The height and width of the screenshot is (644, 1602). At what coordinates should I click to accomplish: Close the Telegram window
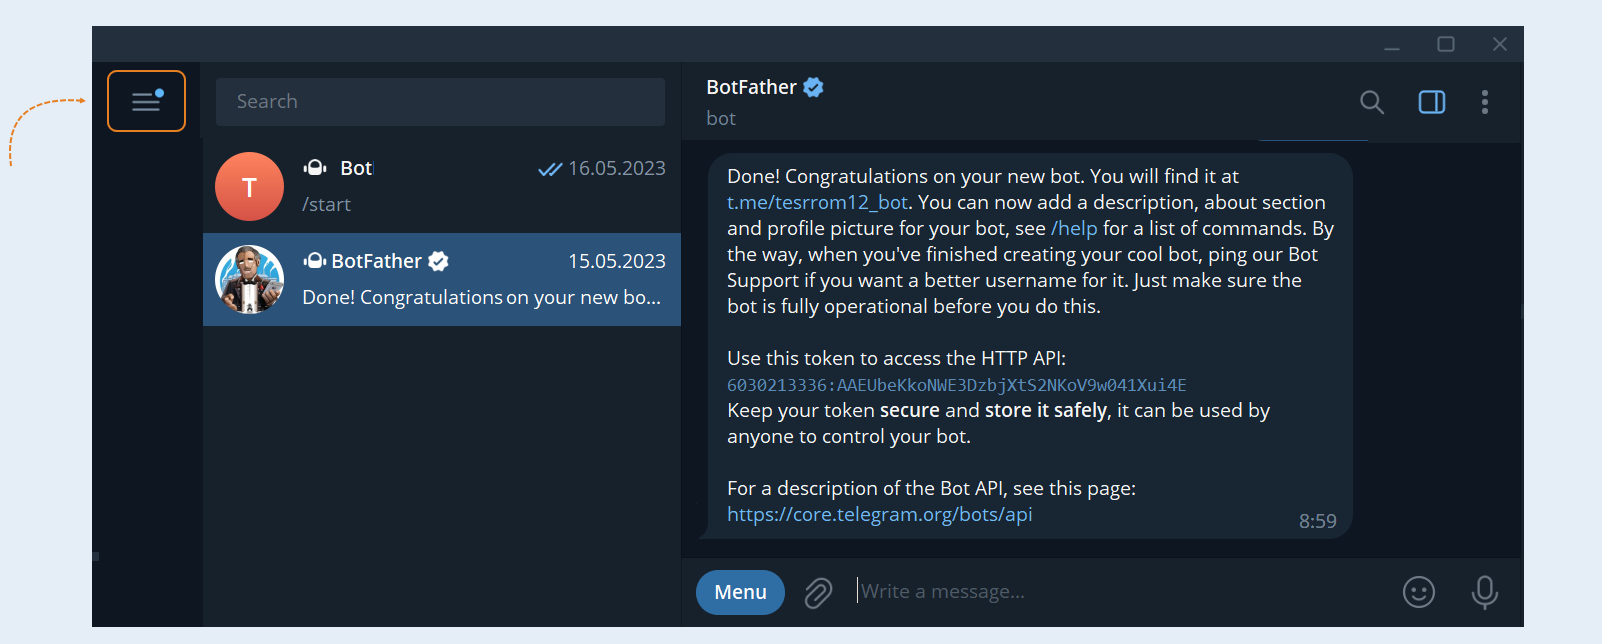(1500, 44)
